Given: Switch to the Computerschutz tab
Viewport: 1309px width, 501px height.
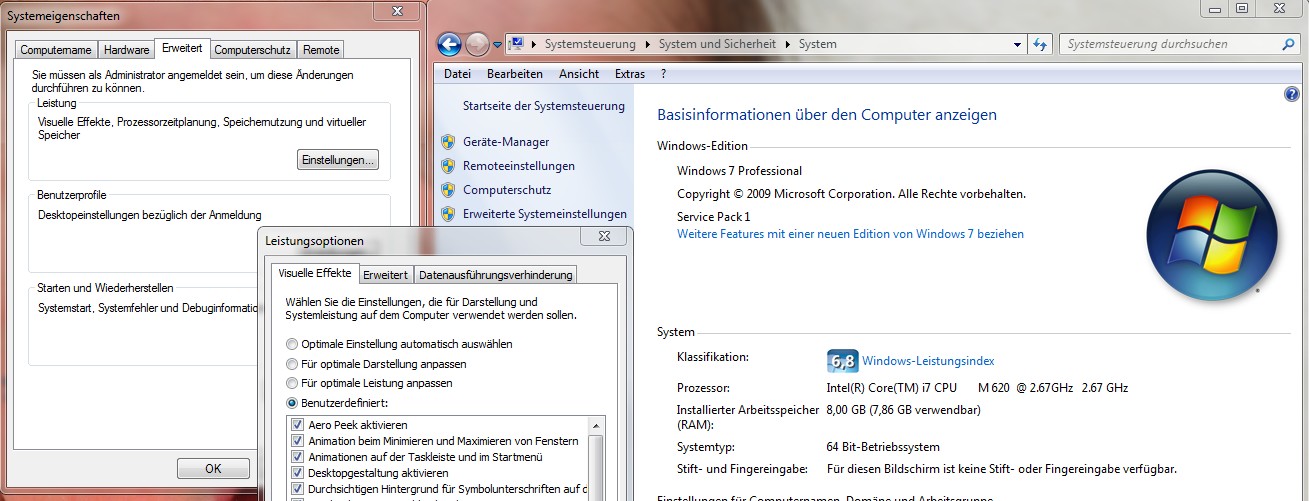Looking at the screenshot, I should (x=253, y=49).
